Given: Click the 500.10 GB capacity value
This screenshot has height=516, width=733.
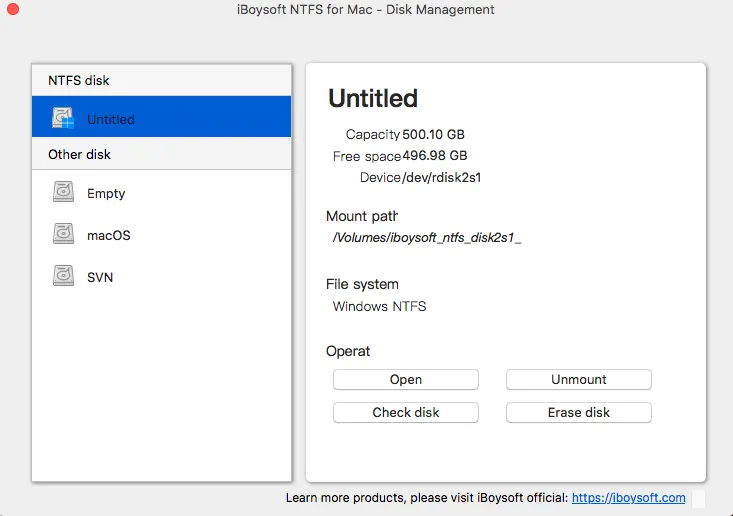Looking at the screenshot, I should point(433,134).
